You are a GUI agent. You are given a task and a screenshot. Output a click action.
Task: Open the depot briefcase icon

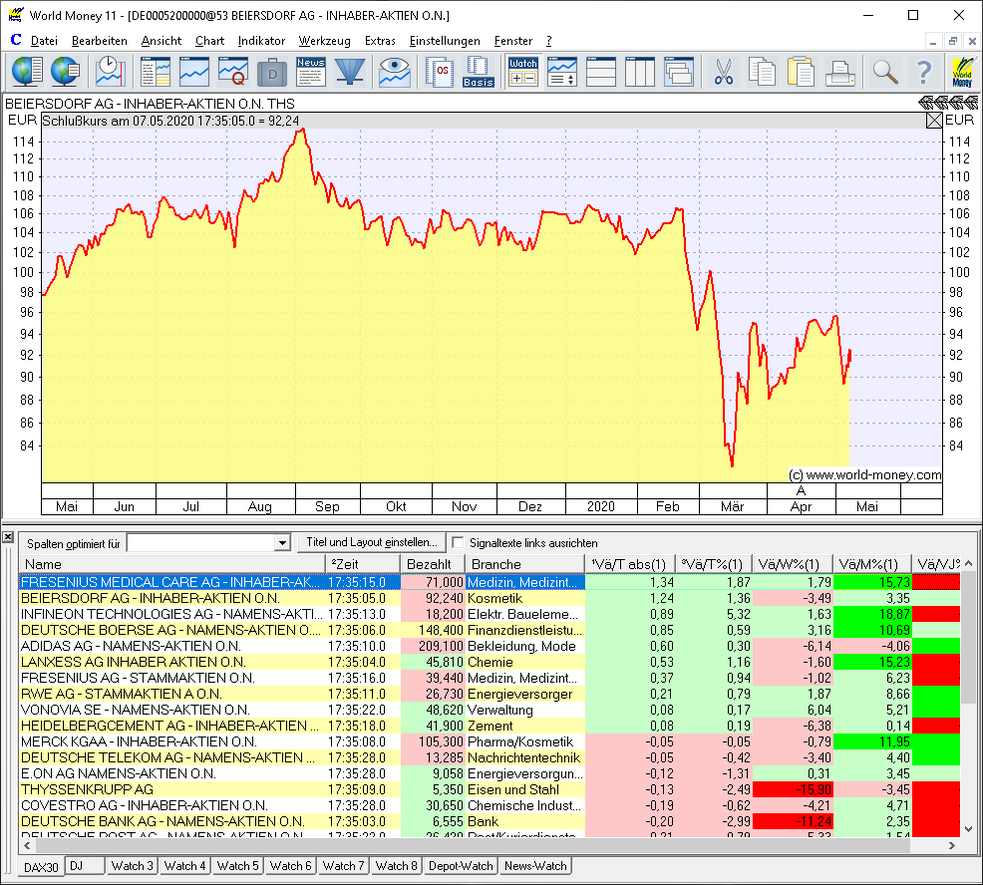tap(272, 71)
